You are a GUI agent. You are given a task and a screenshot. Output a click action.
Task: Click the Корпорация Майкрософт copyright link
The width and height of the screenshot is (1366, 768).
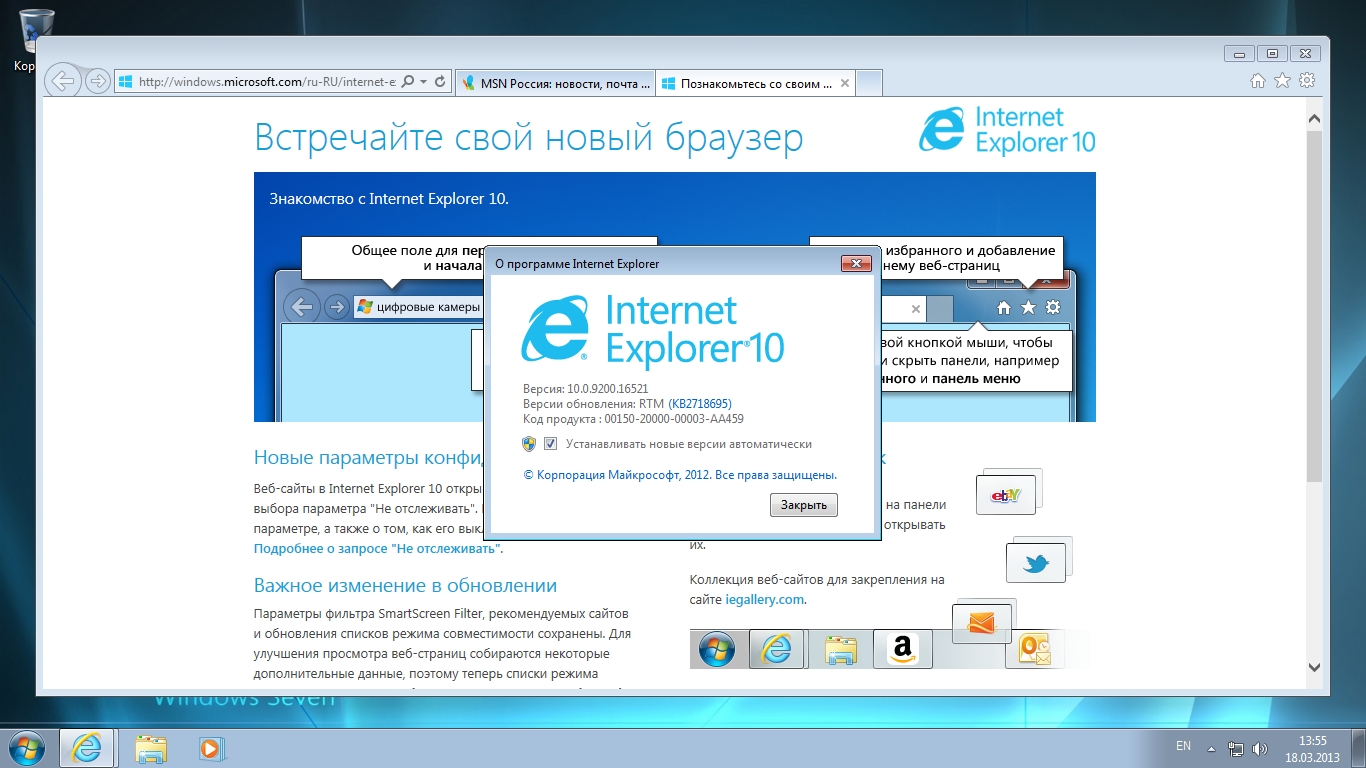click(680, 476)
